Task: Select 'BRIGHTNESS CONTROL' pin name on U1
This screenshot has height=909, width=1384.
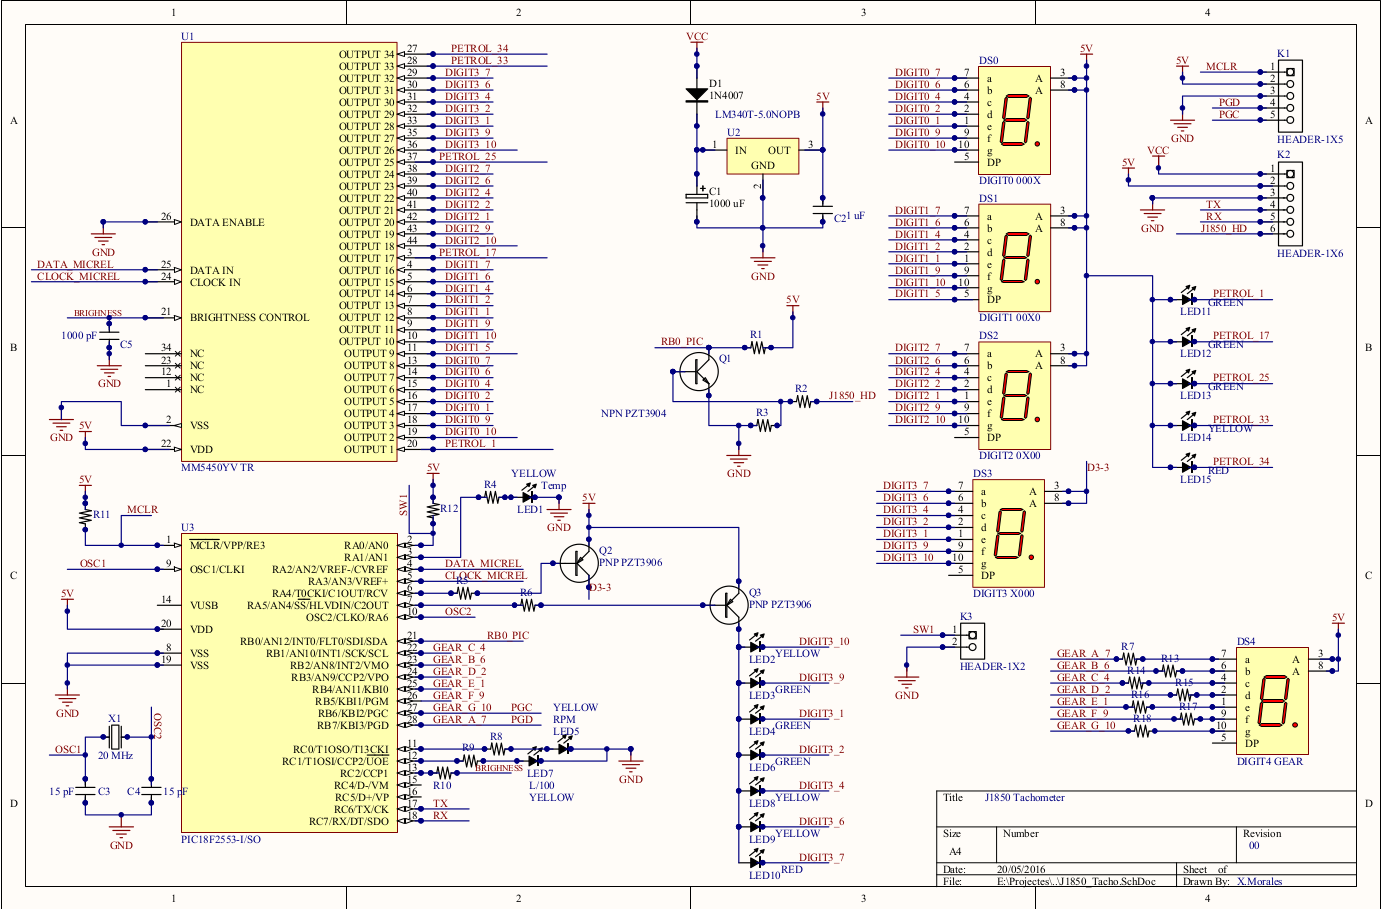Action: [x=250, y=318]
